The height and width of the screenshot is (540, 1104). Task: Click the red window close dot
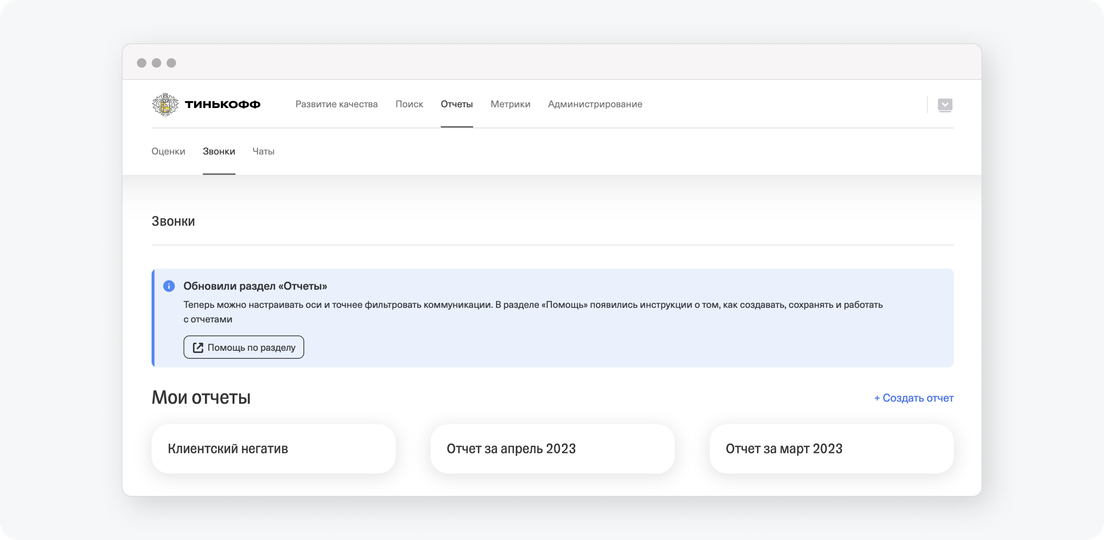pyautogui.click(x=142, y=63)
